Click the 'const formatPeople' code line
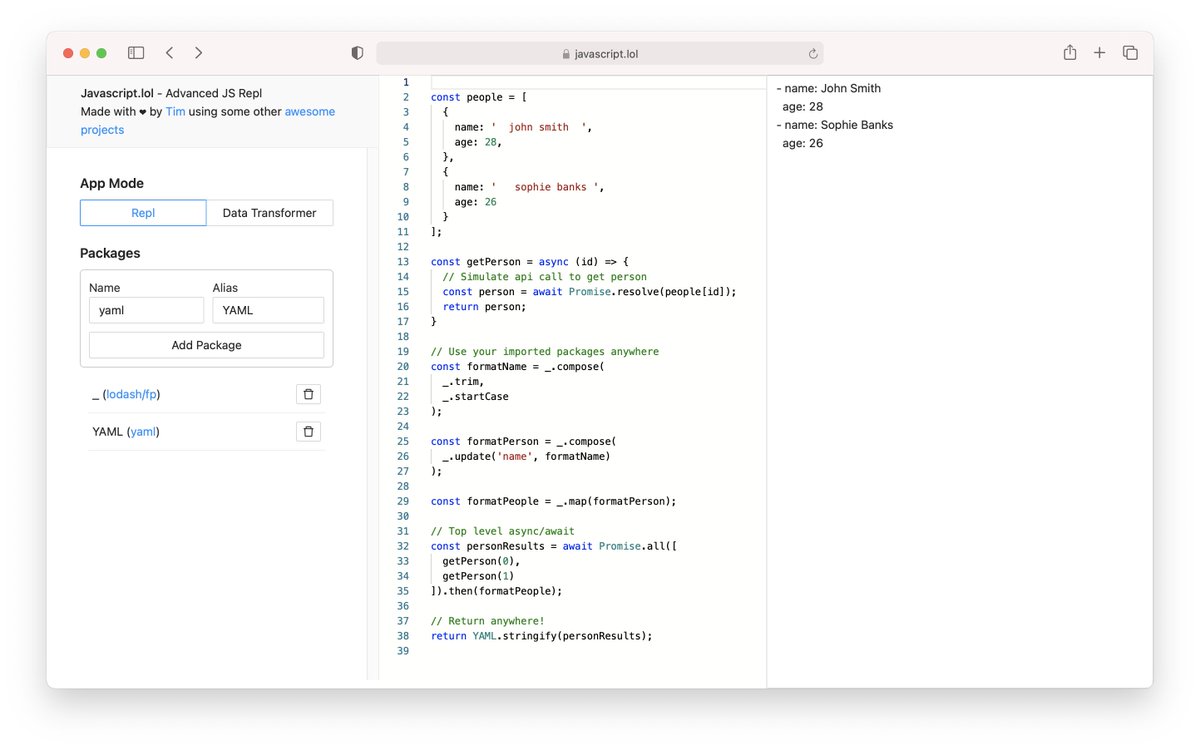The height and width of the screenshot is (750, 1200). (x=554, y=502)
